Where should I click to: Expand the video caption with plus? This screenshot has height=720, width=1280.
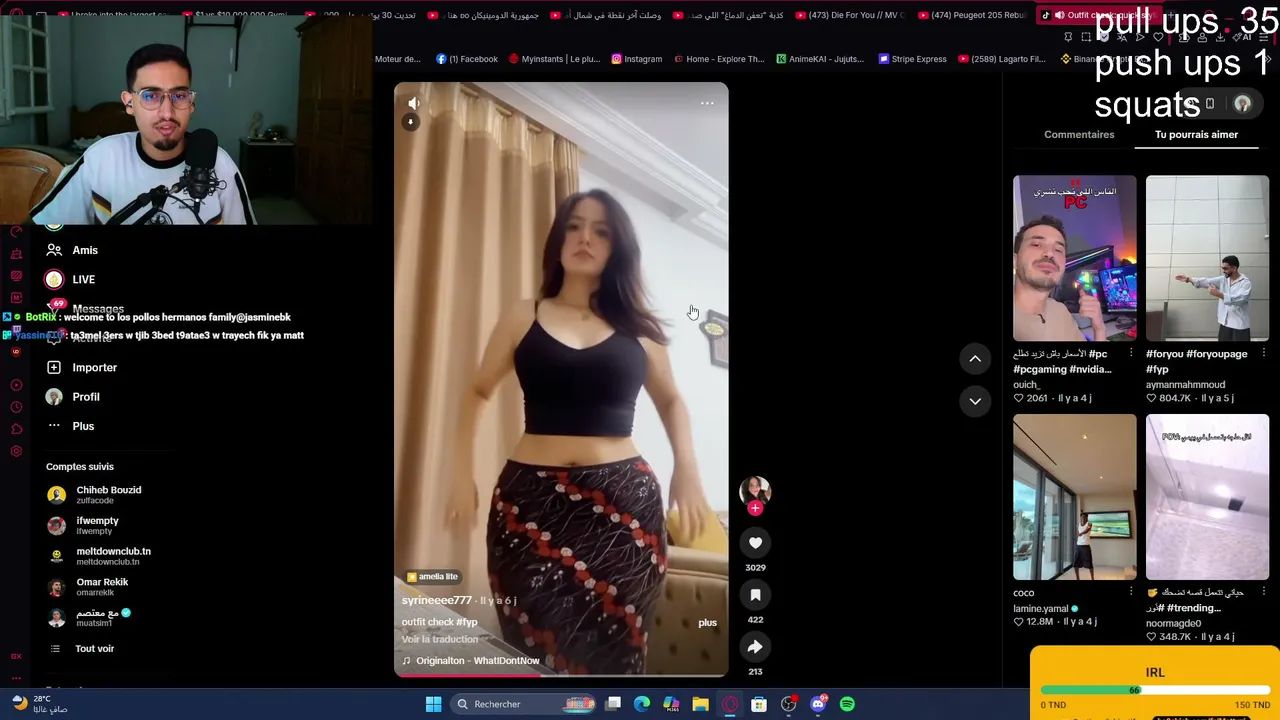pyautogui.click(x=707, y=623)
